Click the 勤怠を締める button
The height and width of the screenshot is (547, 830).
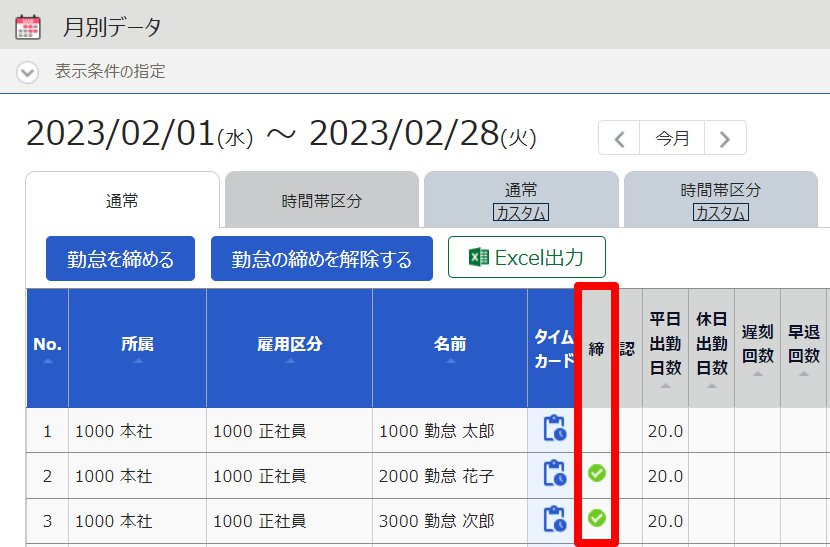pyautogui.click(x=120, y=258)
